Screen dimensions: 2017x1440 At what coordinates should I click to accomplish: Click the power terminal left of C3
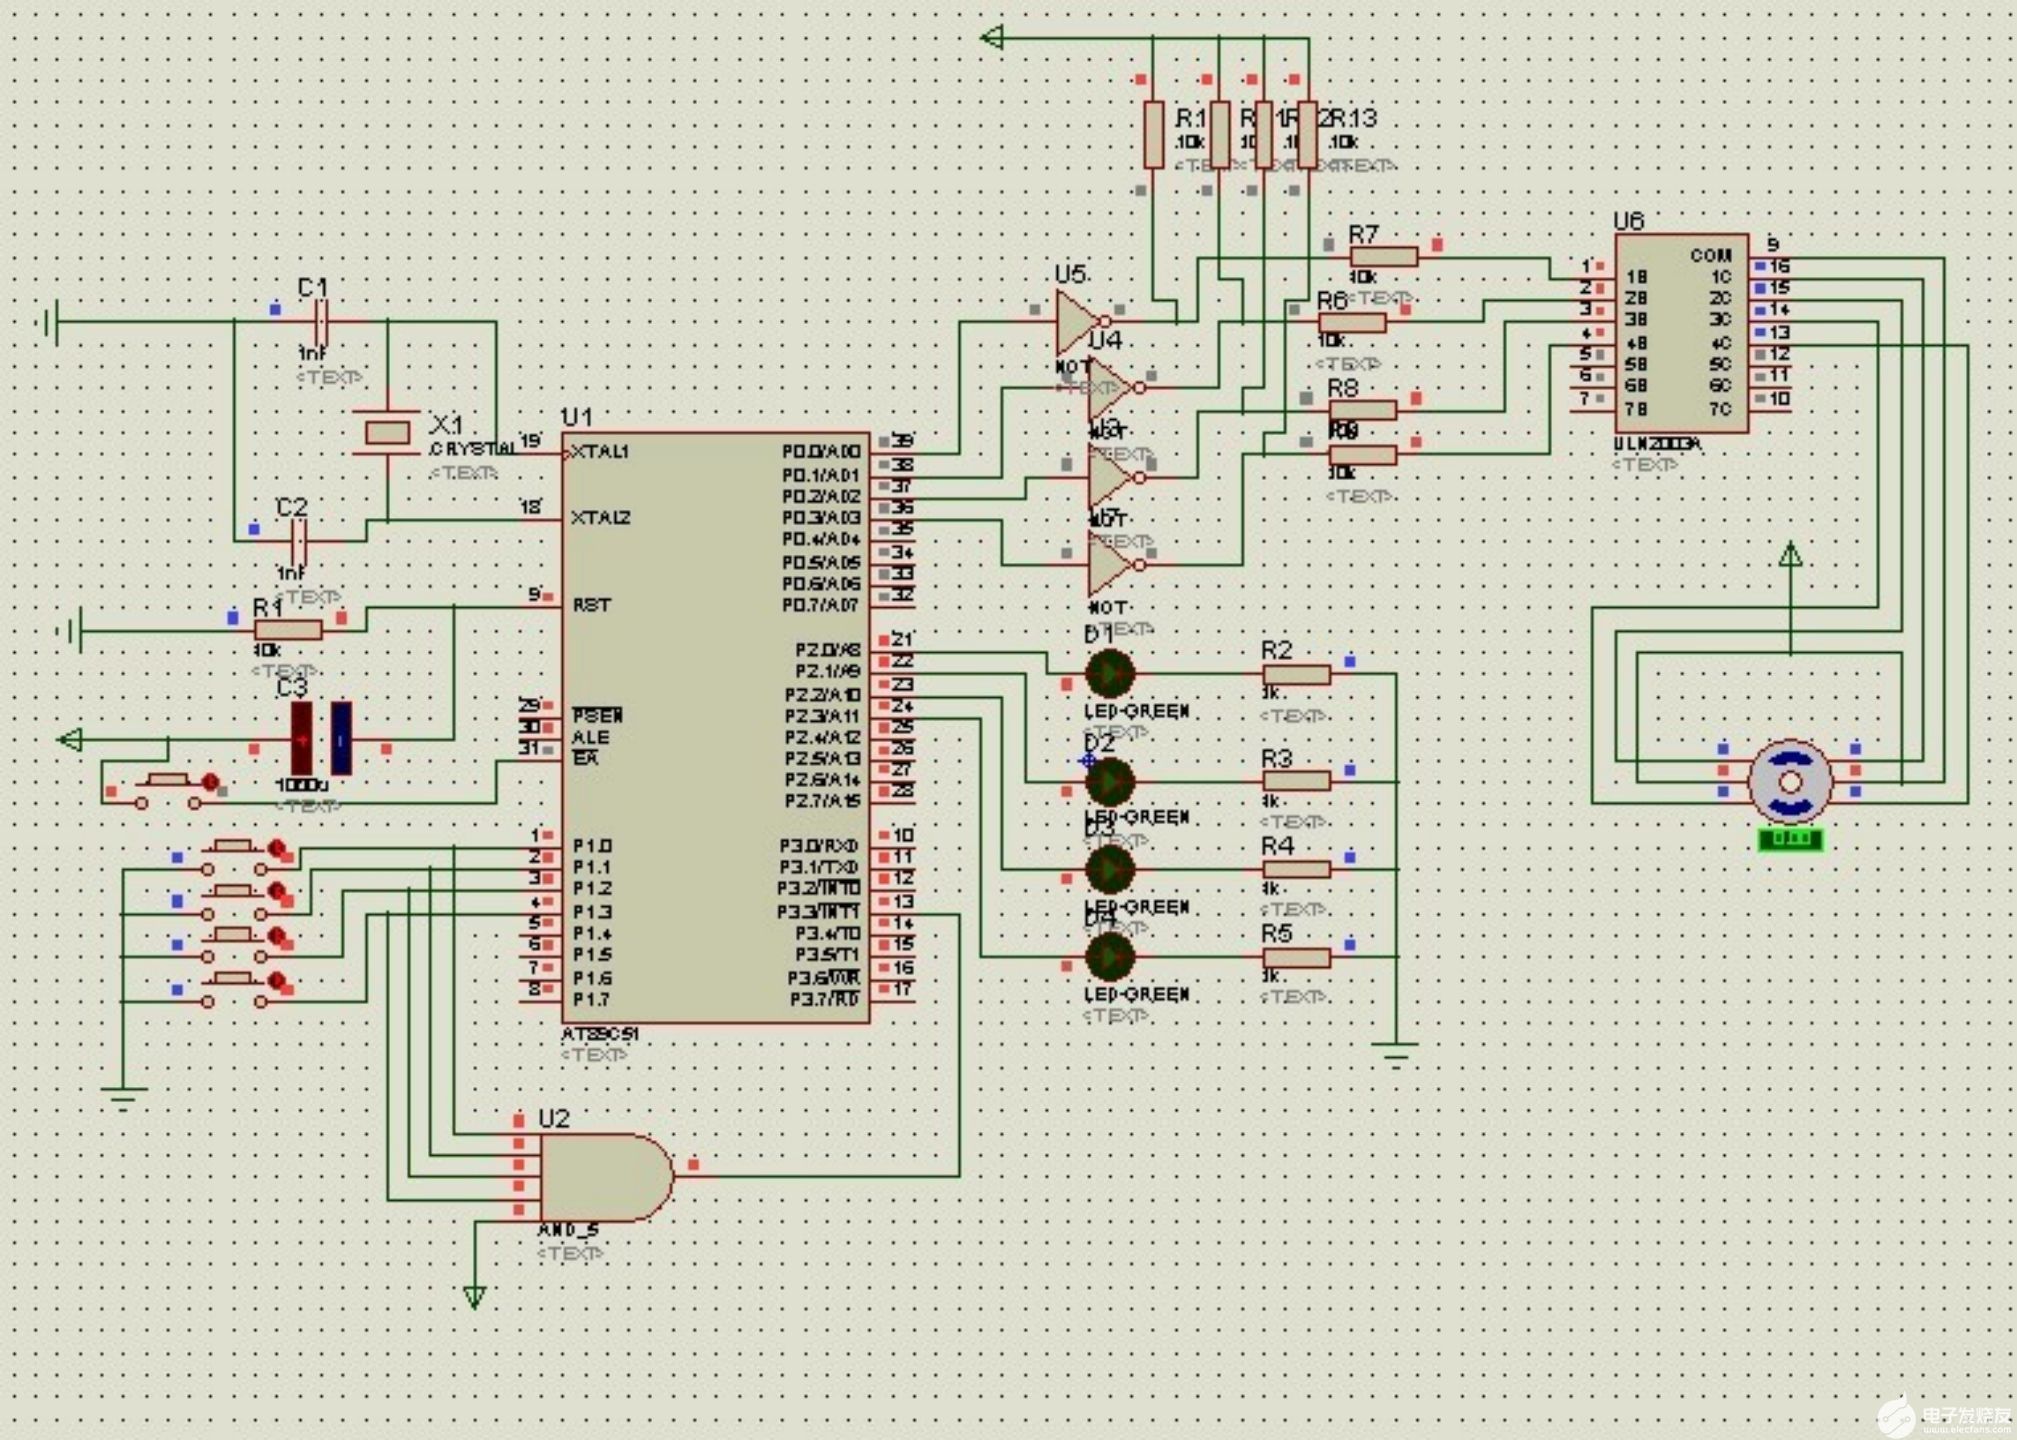point(70,740)
